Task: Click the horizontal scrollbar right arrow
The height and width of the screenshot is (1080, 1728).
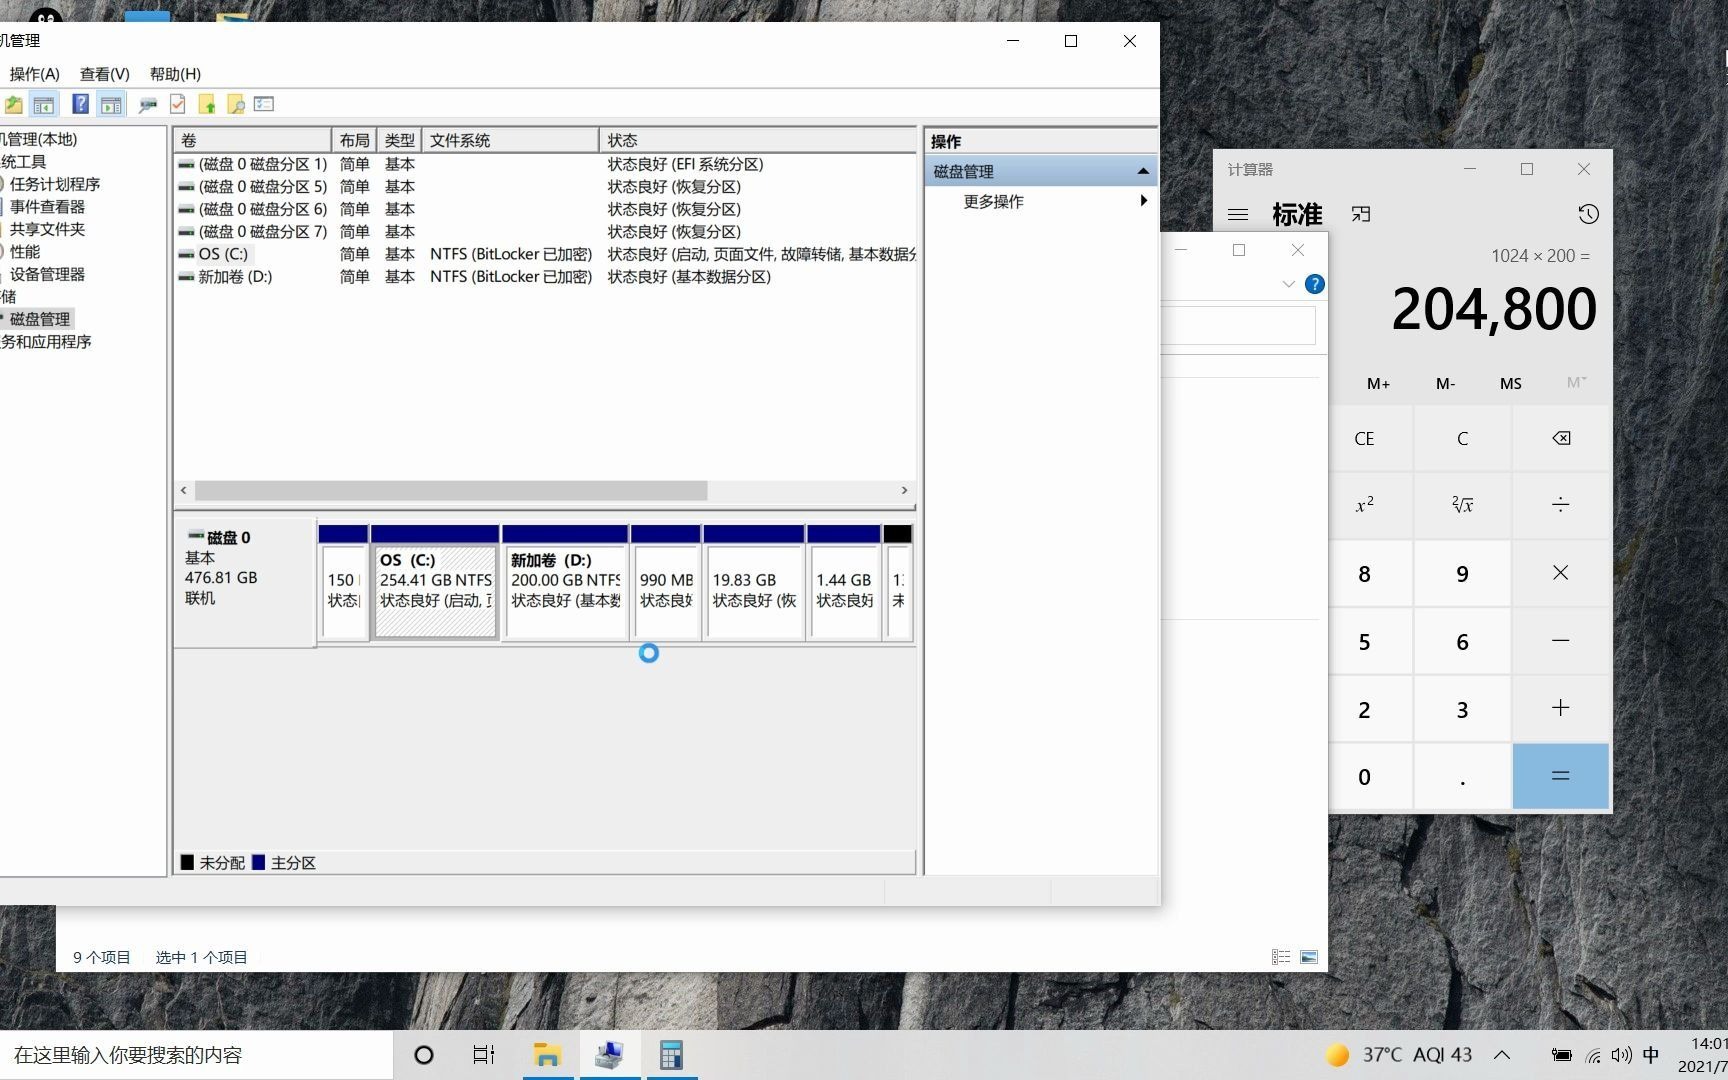Action: tap(904, 490)
